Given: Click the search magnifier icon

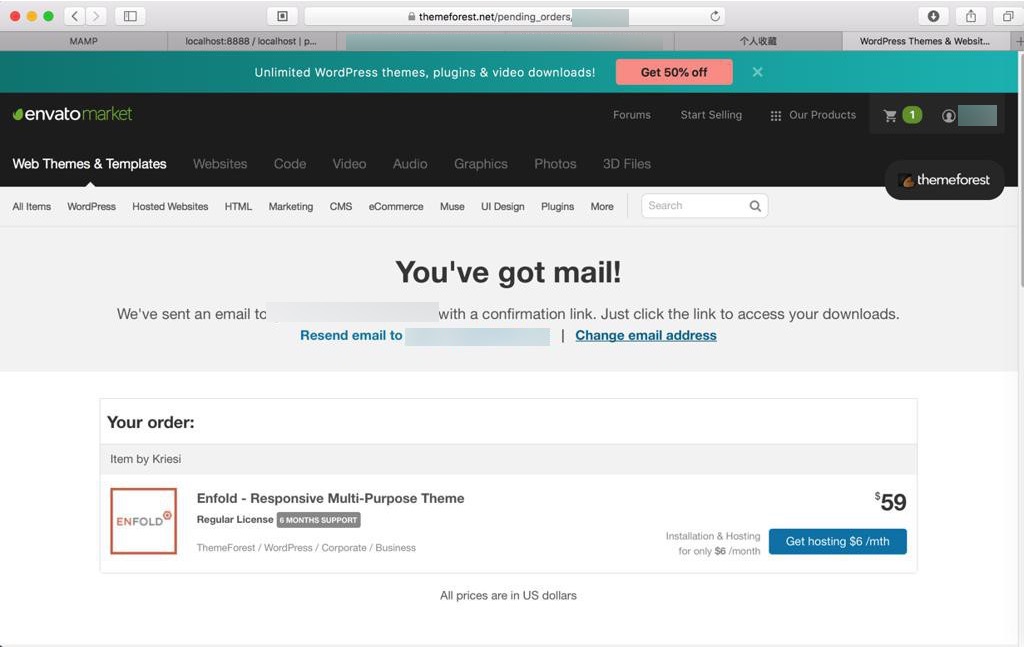Looking at the screenshot, I should coord(755,206).
